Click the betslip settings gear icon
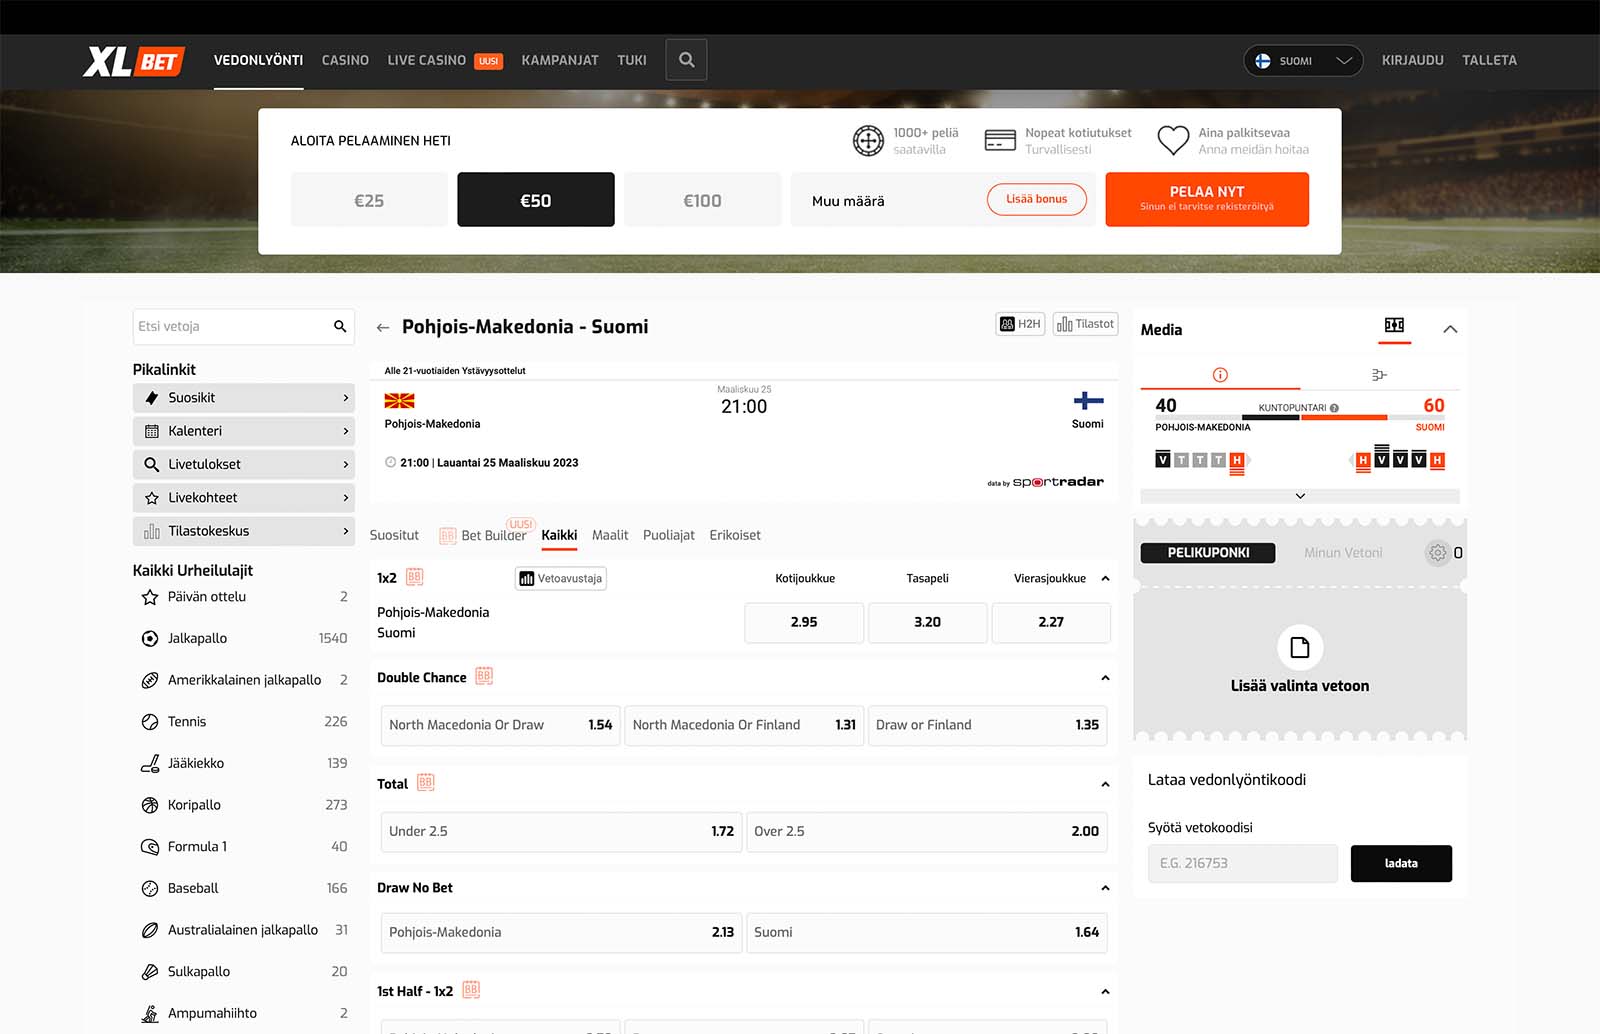This screenshot has height=1034, width=1600. 1437,553
